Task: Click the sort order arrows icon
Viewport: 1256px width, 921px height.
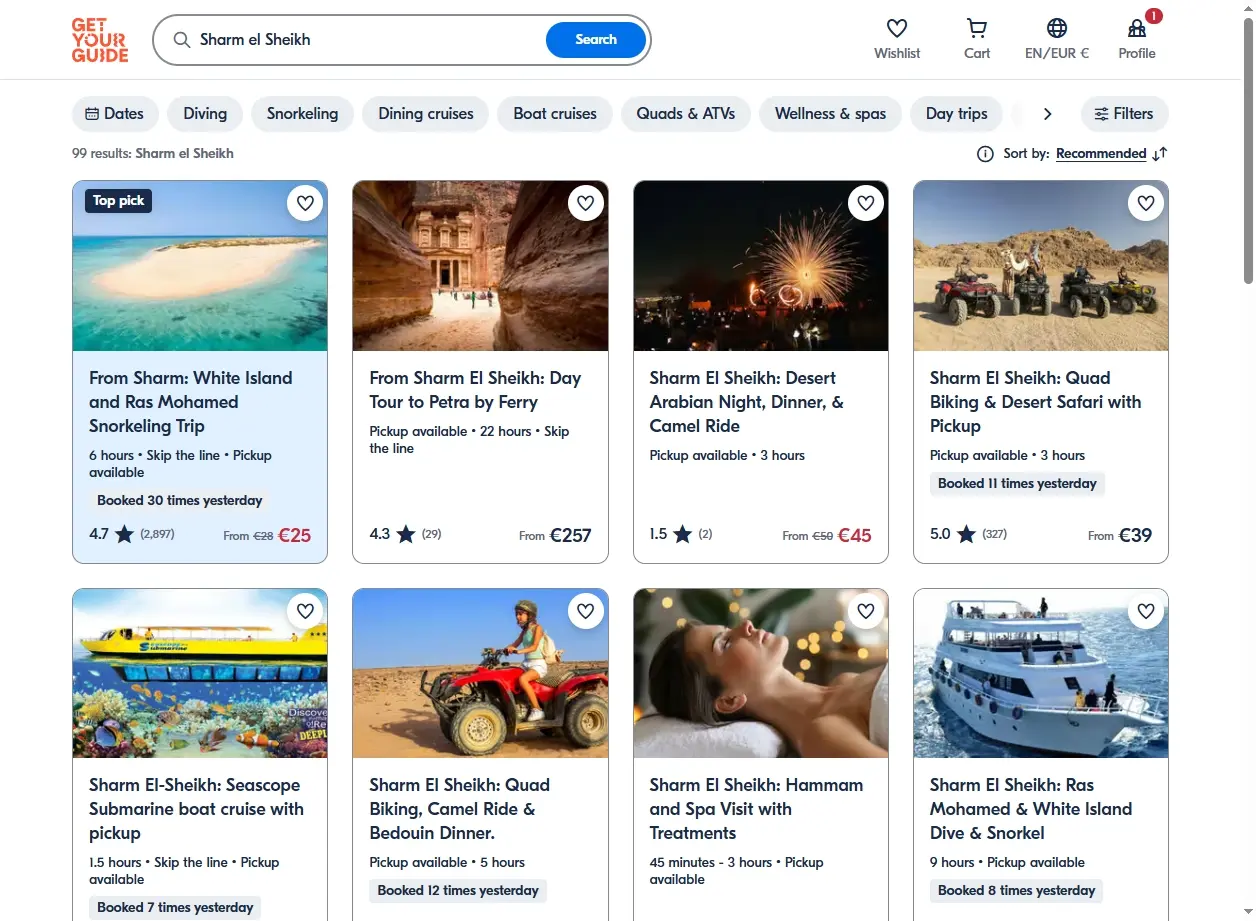Action: [x=1160, y=154]
